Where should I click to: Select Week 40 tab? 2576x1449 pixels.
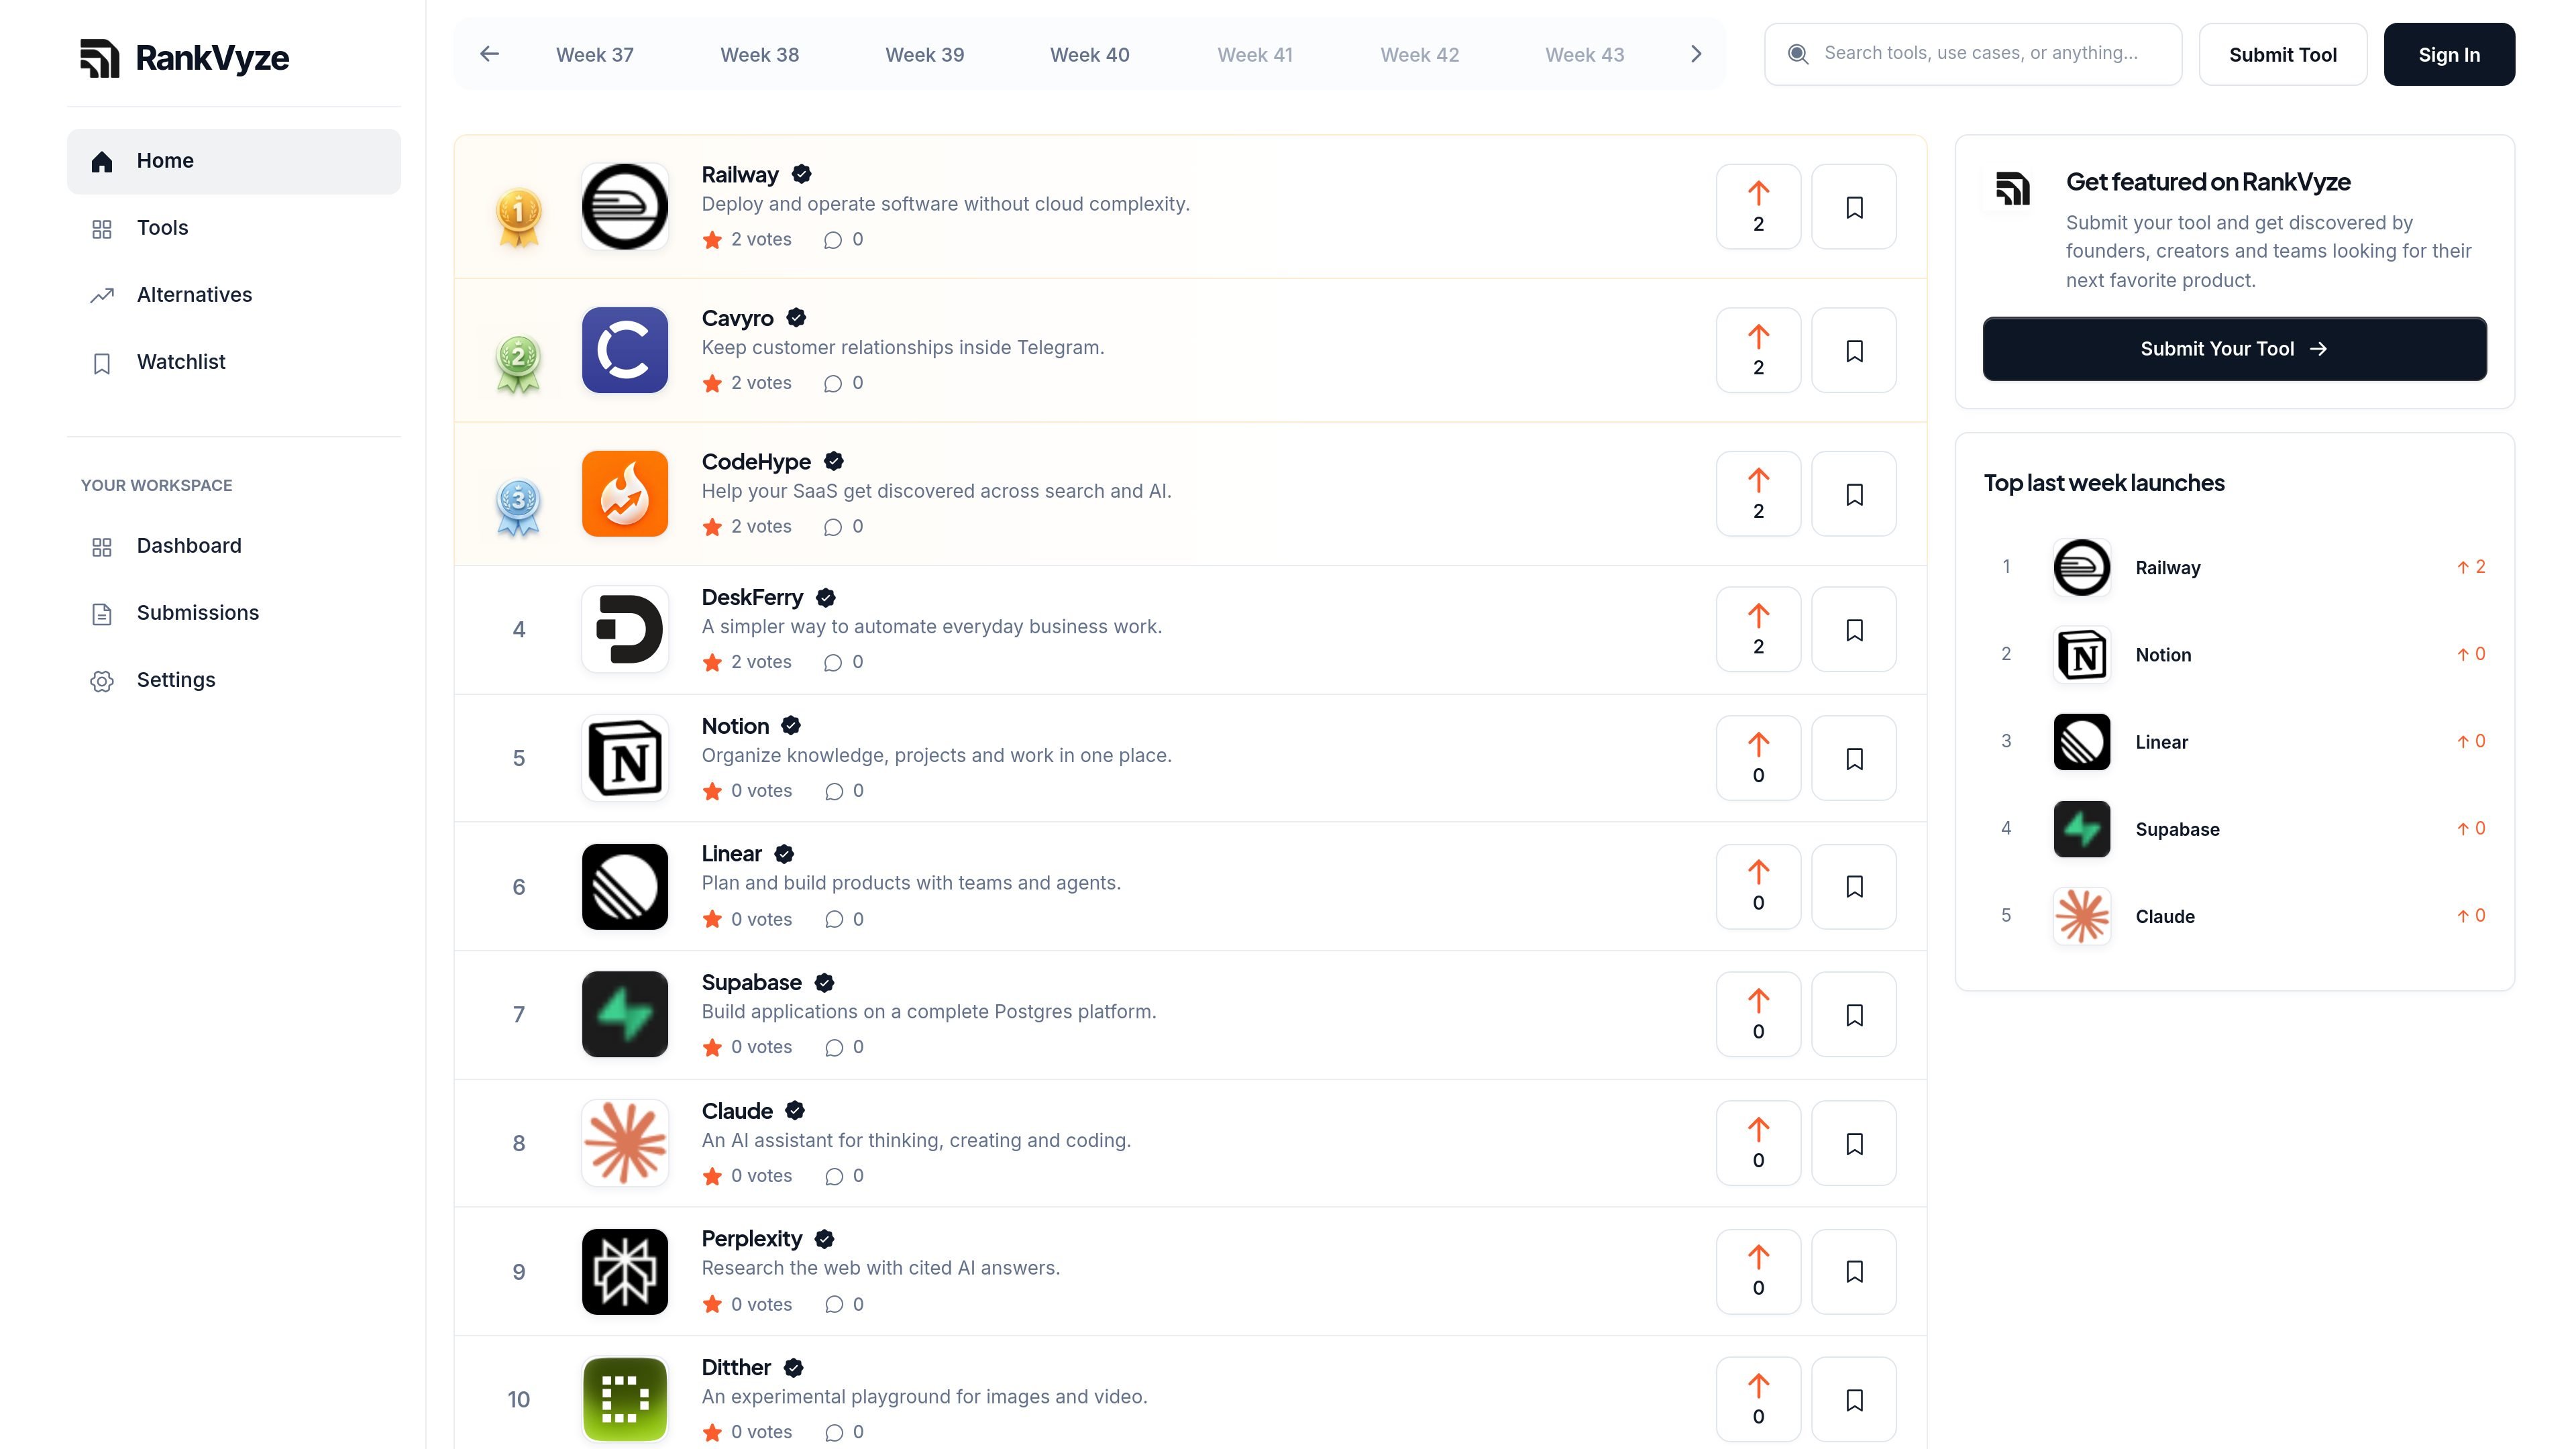tap(1090, 55)
